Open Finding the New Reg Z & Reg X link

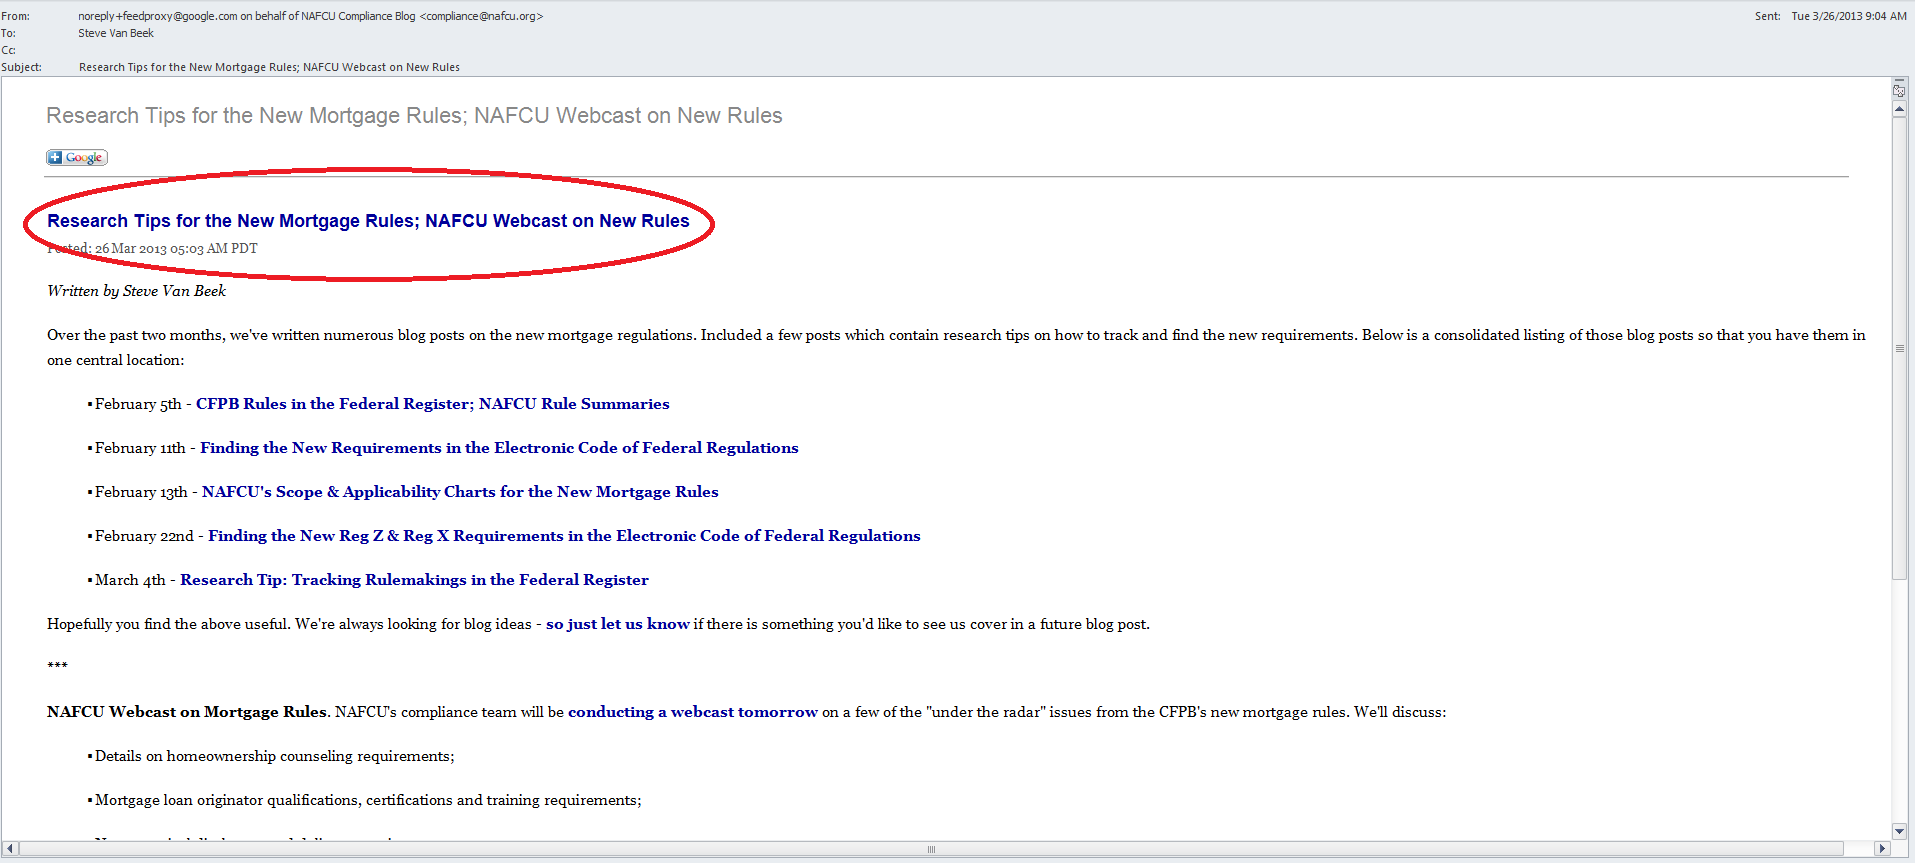tap(564, 536)
